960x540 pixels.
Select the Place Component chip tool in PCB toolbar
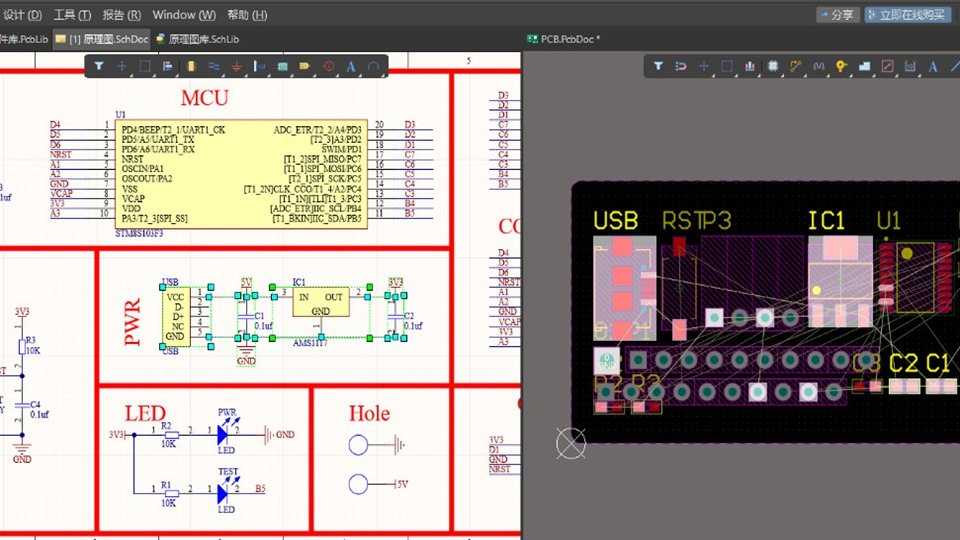point(773,66)
